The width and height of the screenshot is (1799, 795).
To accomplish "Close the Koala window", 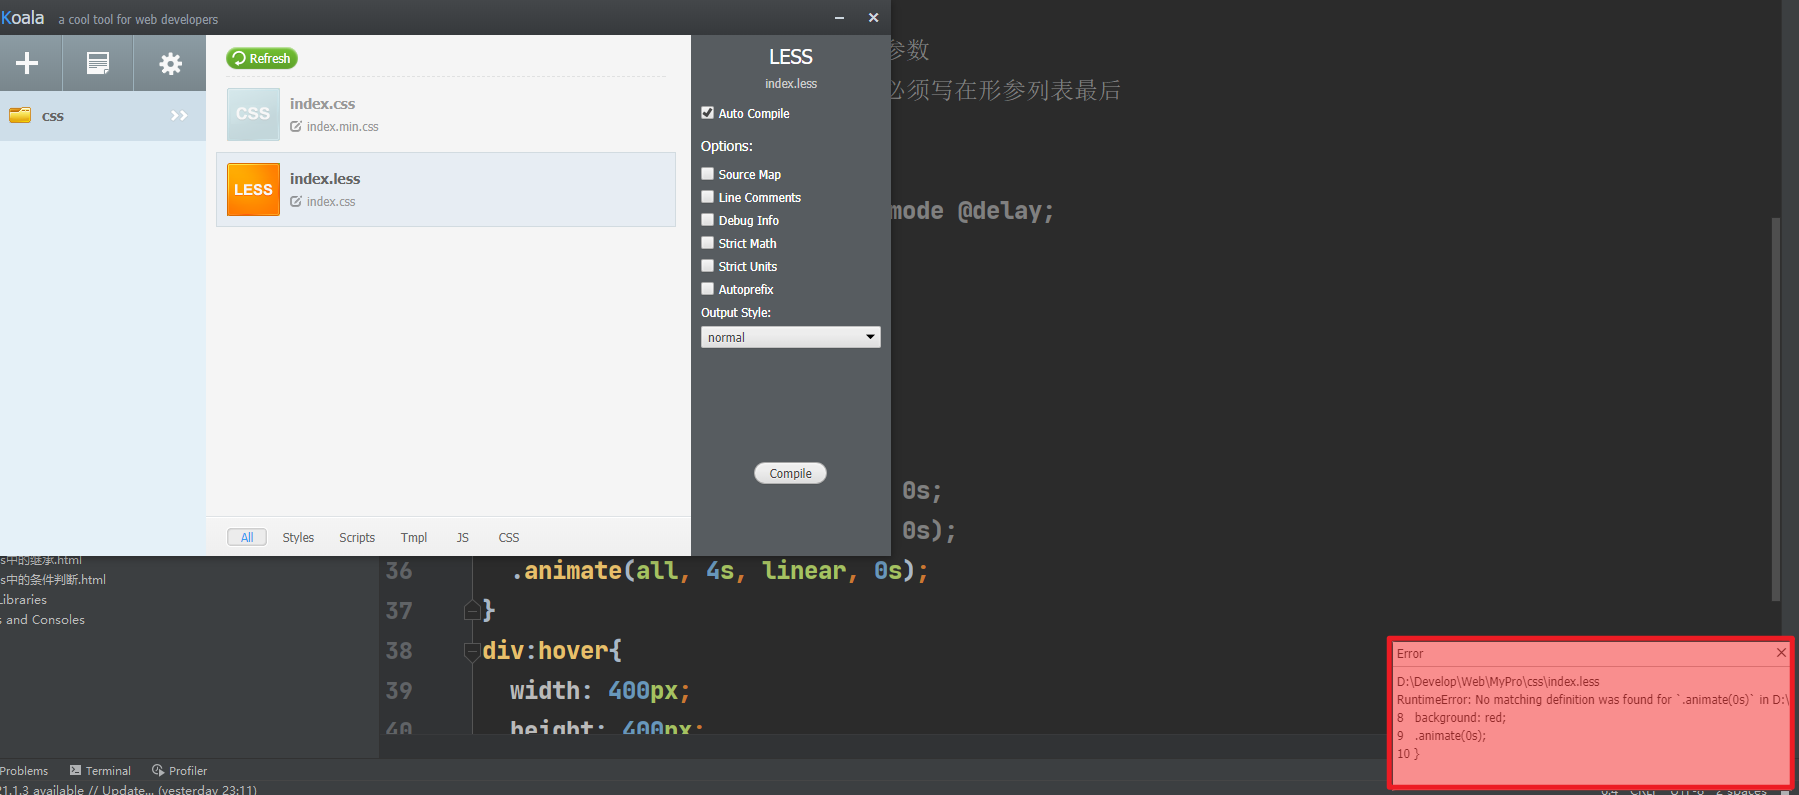I will click(873, 17).
